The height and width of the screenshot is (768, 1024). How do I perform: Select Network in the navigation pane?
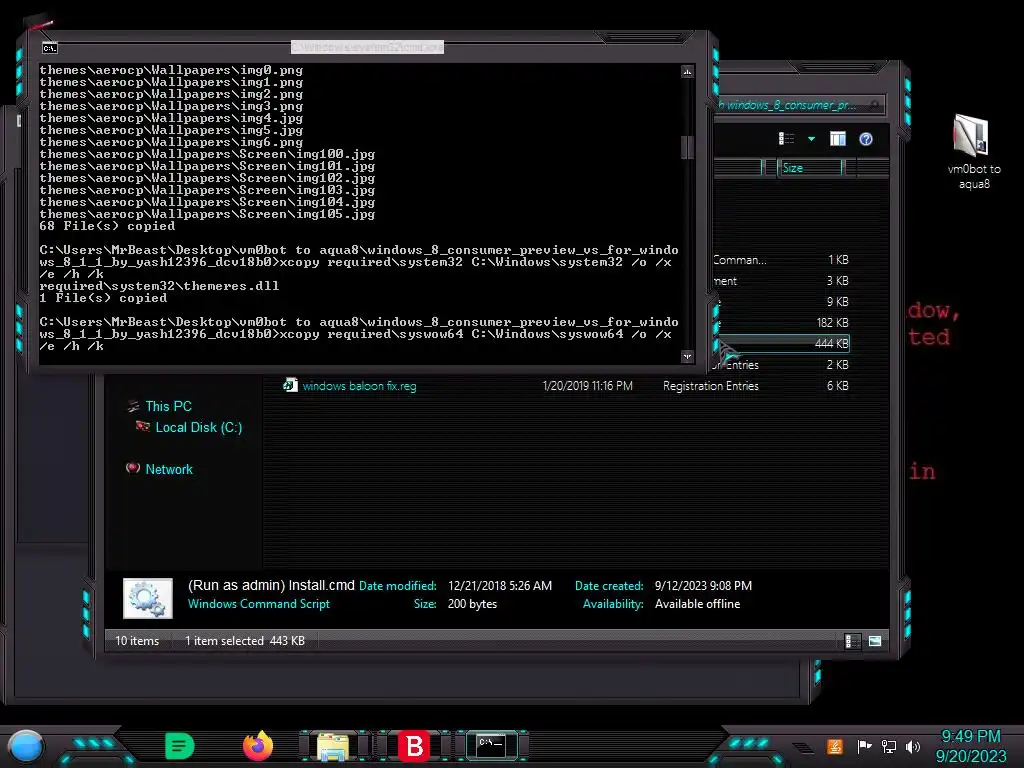pos(169,470)
